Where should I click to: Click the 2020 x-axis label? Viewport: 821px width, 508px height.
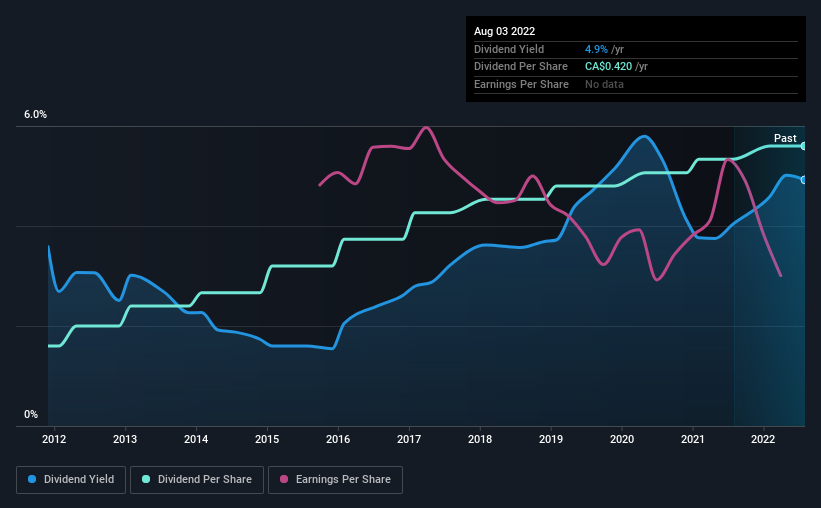(x=622, y=439)
